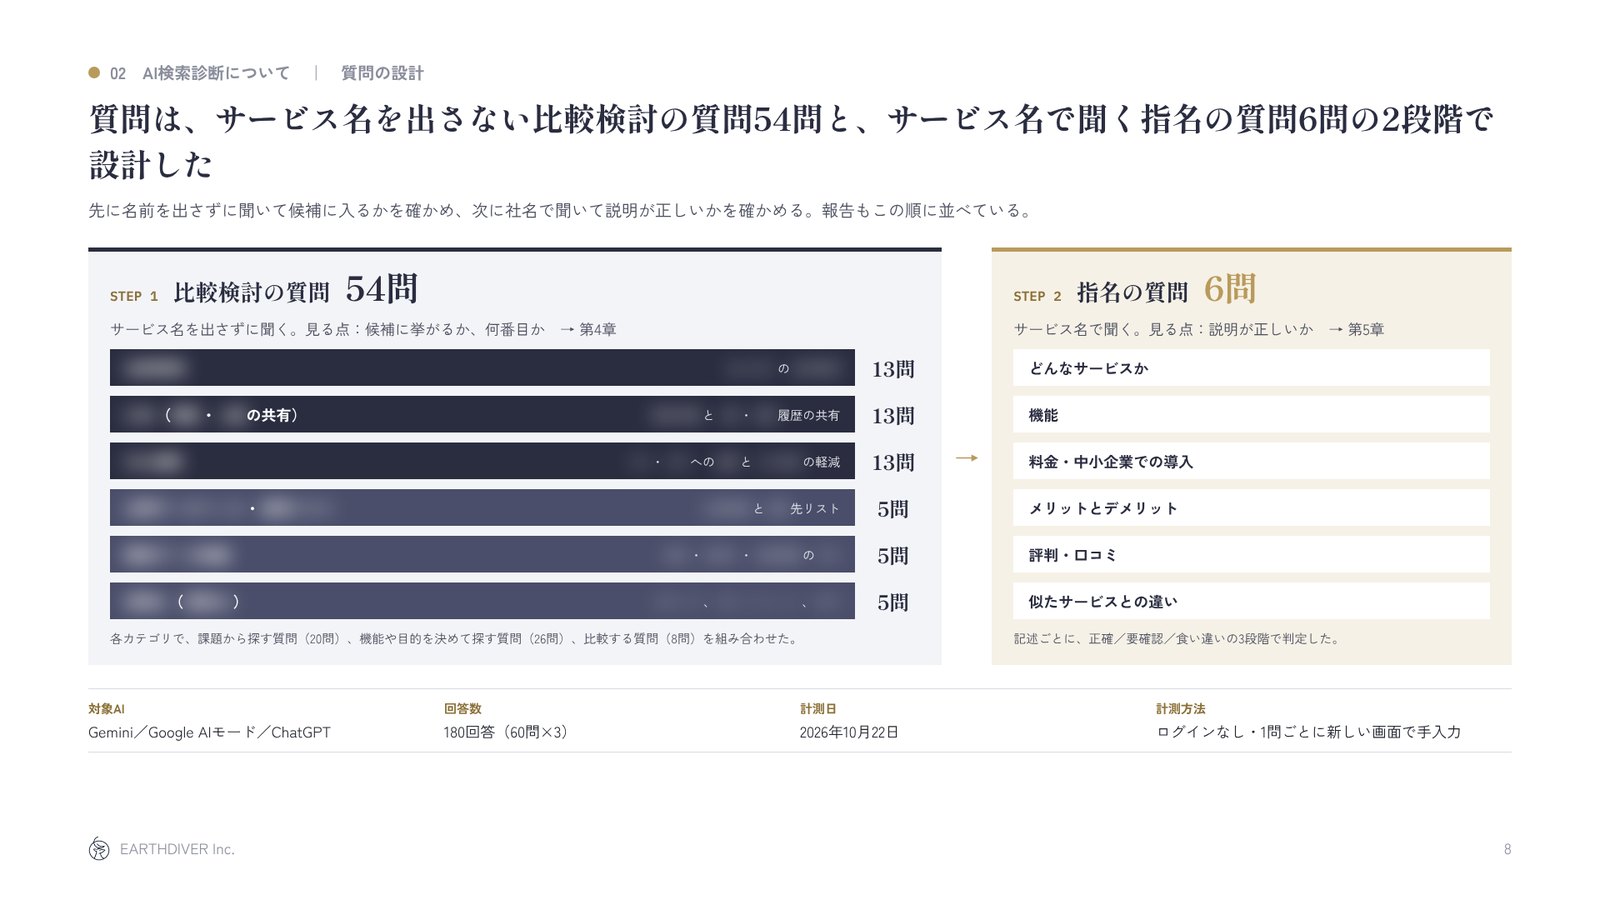Click the Step 1 footnote starting '各カテゴリで'
The width and height of the screenshot is (1600, 900).
click(455, 638)
